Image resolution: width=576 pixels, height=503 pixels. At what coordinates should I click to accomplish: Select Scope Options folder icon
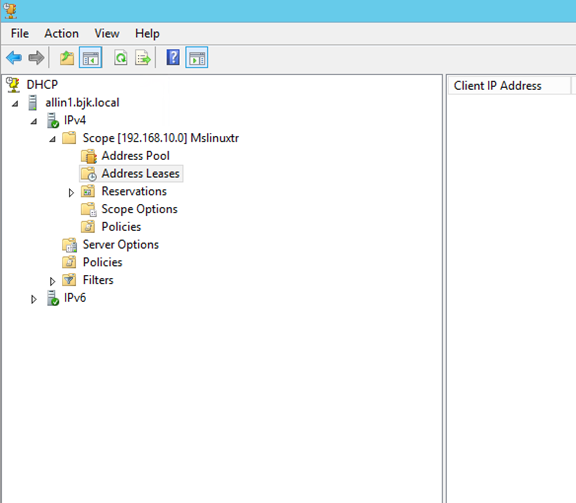89,209
